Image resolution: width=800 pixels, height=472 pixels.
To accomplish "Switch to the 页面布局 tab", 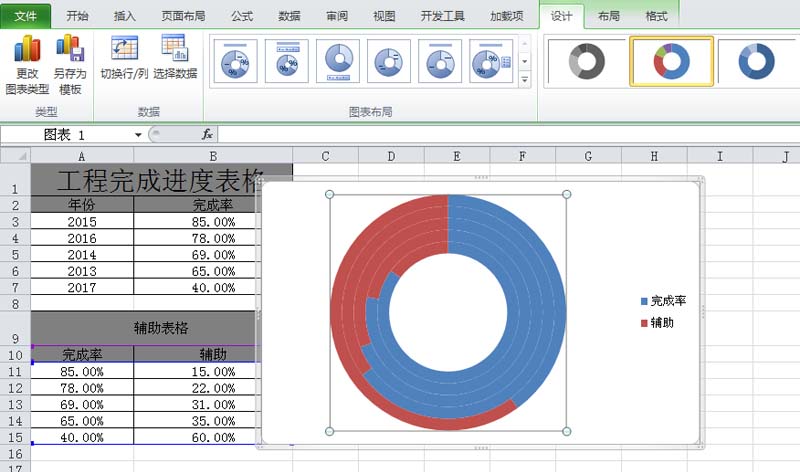I will (183, 16).
